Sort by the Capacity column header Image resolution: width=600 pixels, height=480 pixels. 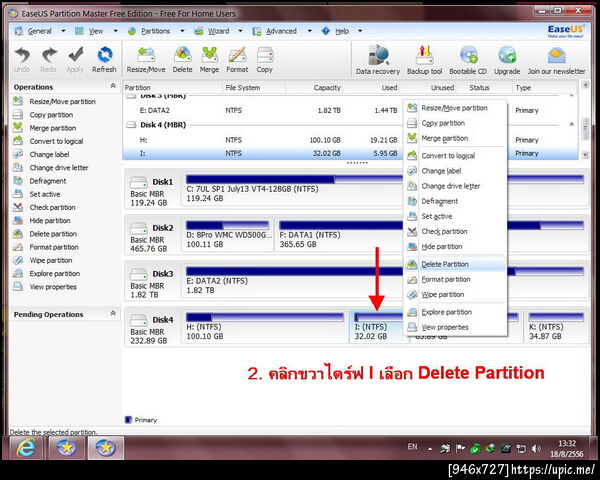[314, 88]
